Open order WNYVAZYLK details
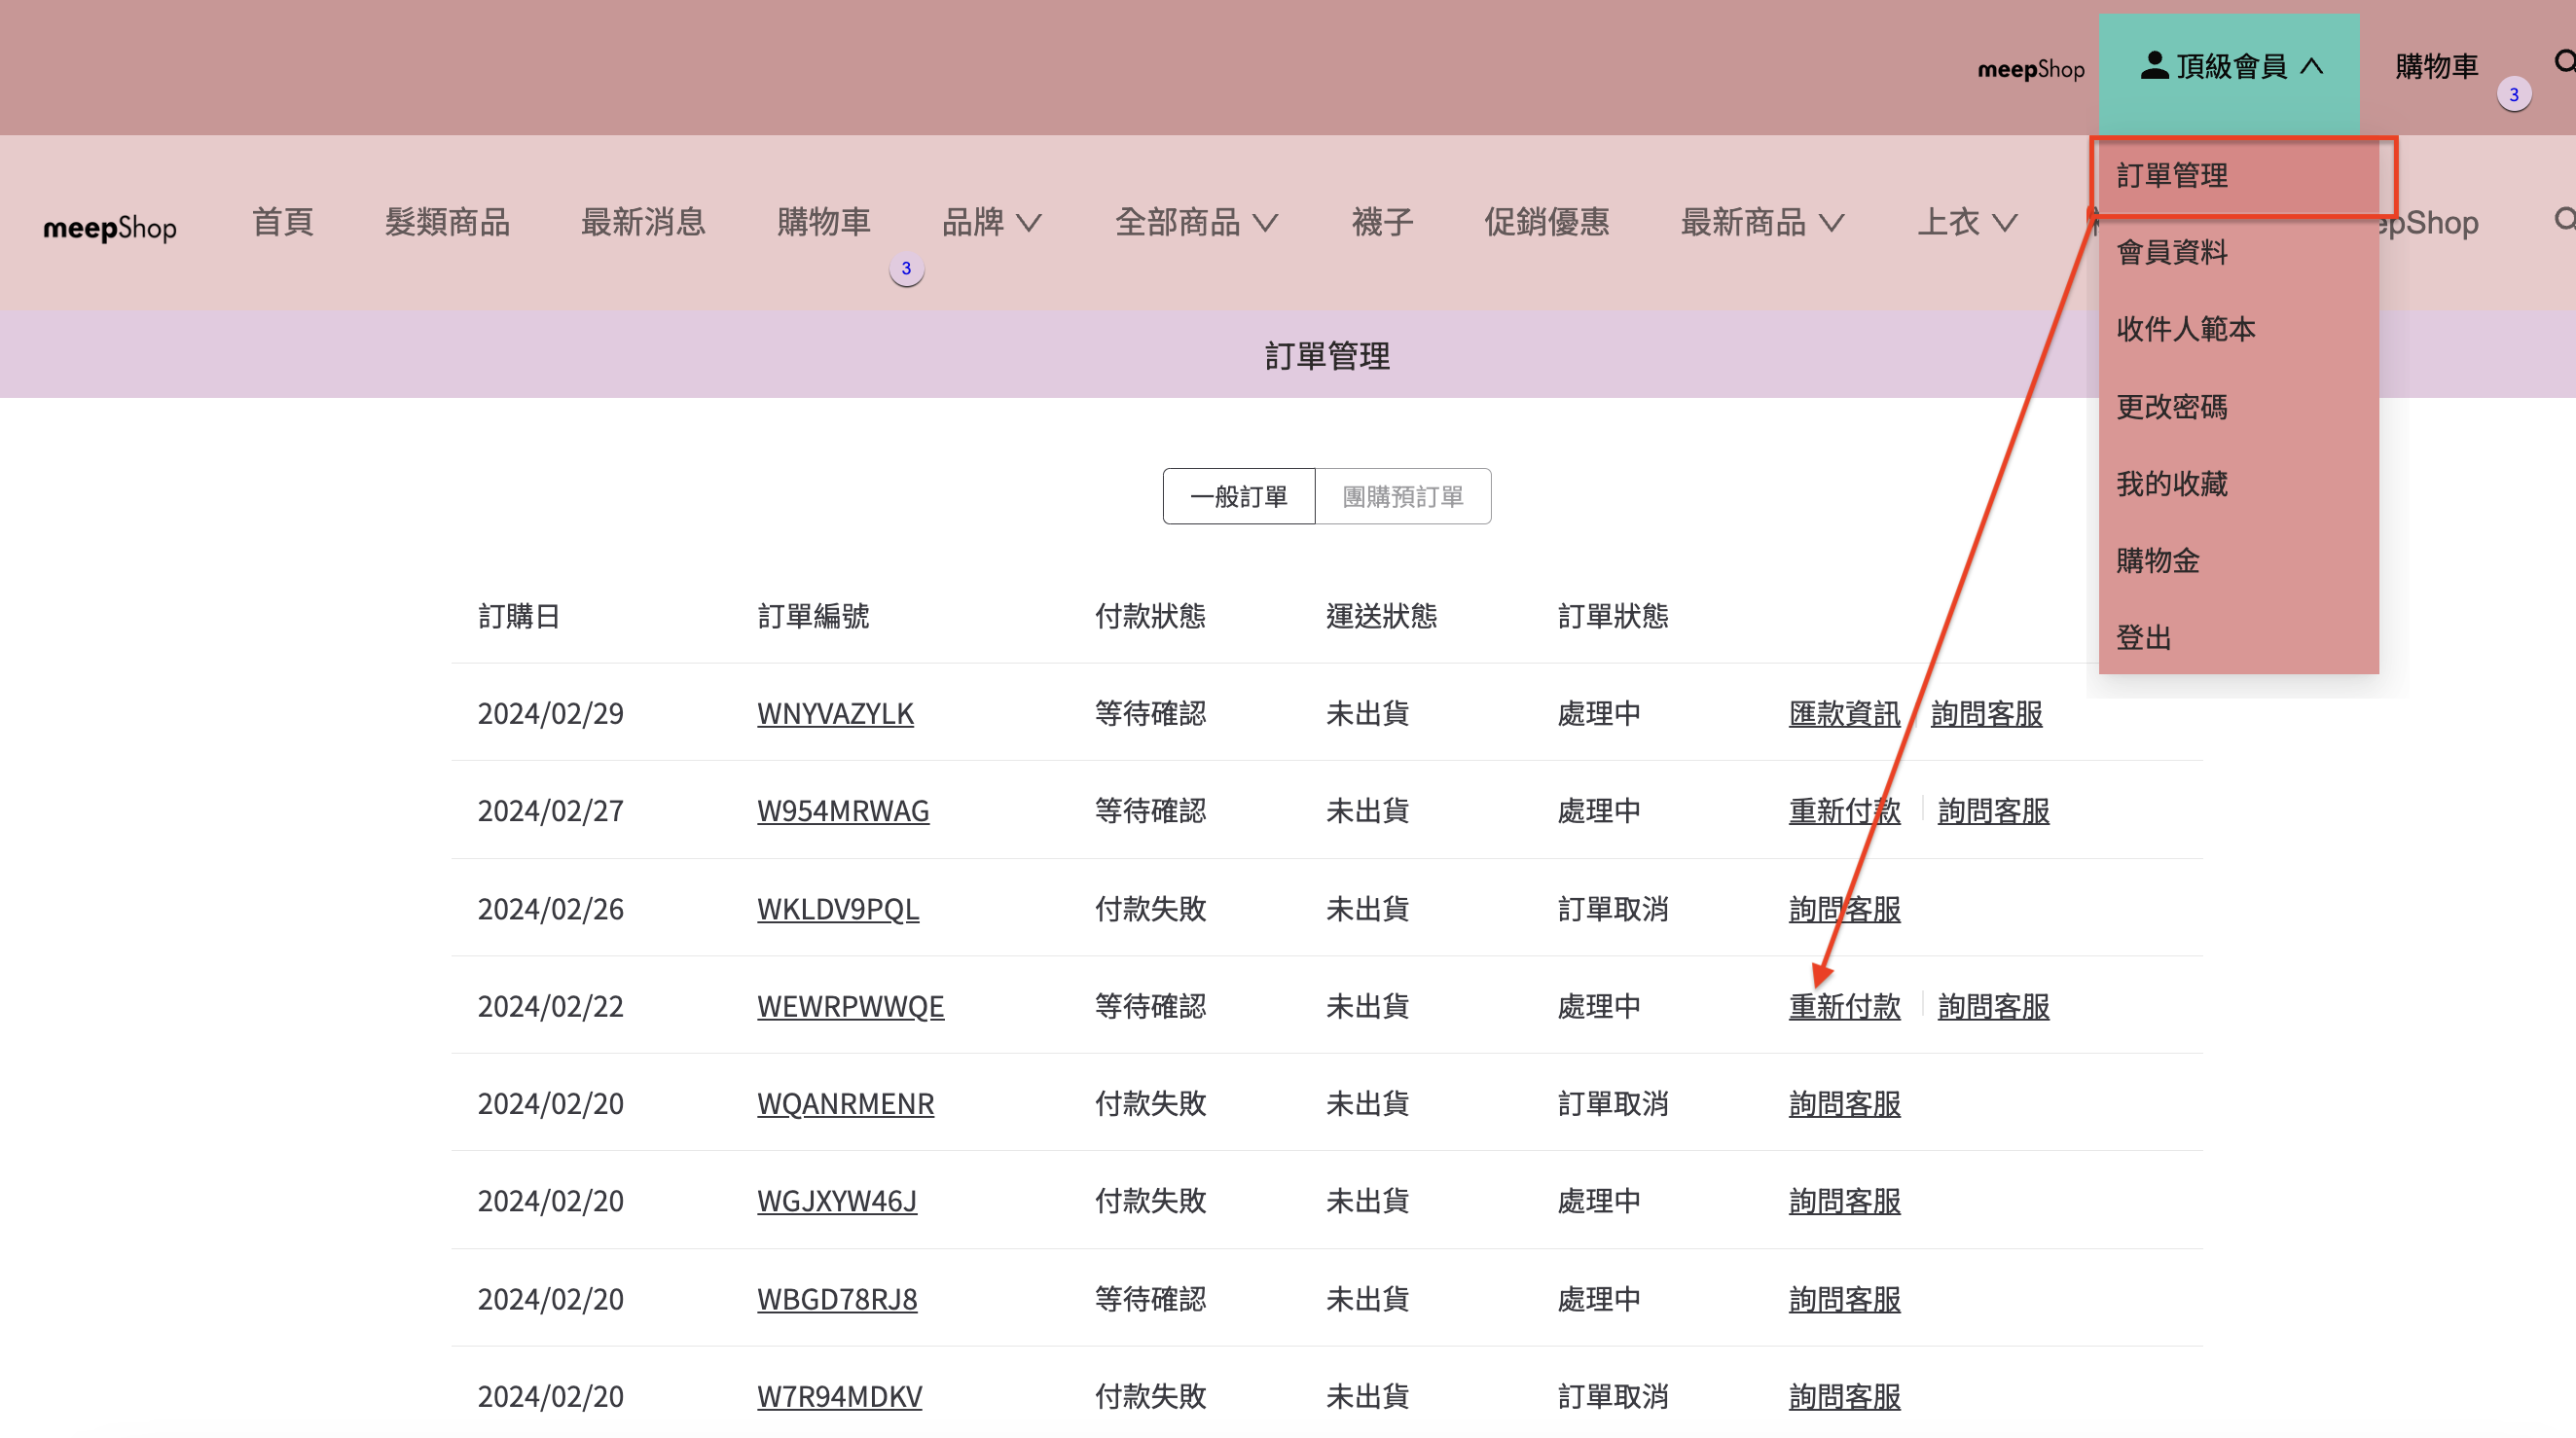The image size is (2576, 1438). [835, 714]
